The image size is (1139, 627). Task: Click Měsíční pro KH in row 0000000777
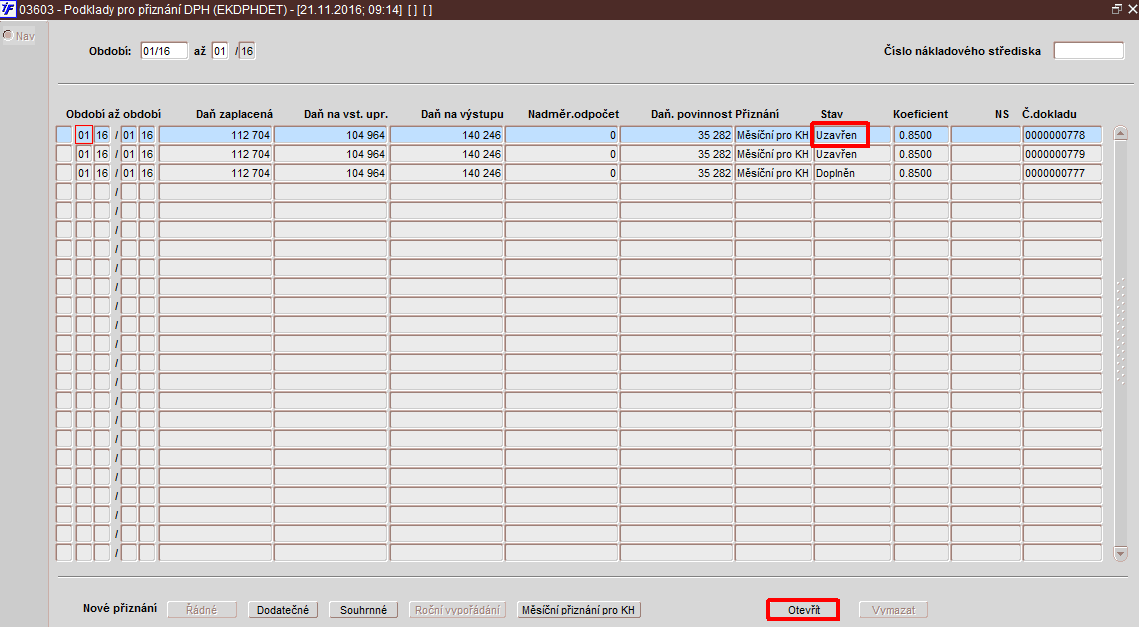click(773, 173)
